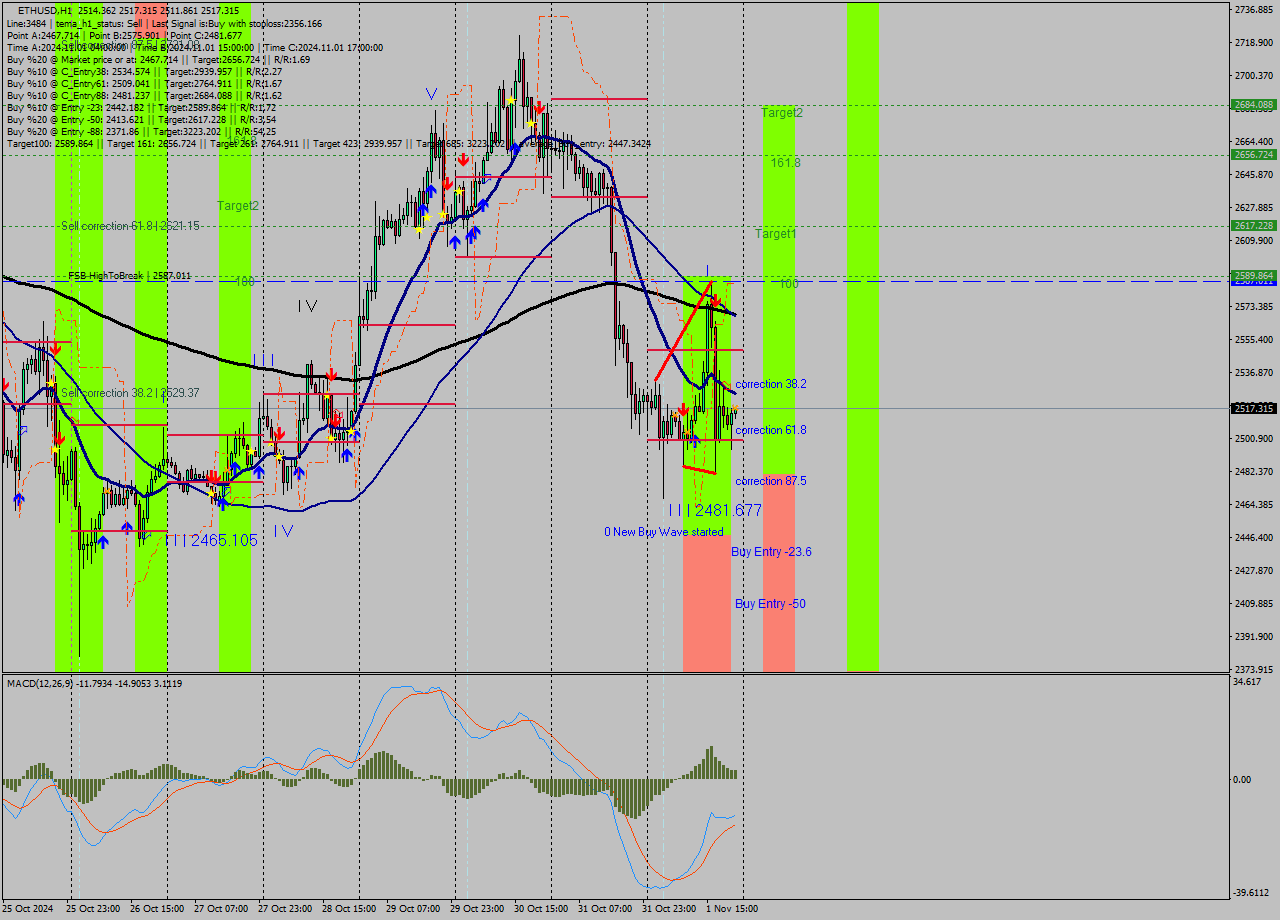Viewport: 1280px width, 920px height.
Task: Click the black 'I V' wave label
Action: point(307,307)
